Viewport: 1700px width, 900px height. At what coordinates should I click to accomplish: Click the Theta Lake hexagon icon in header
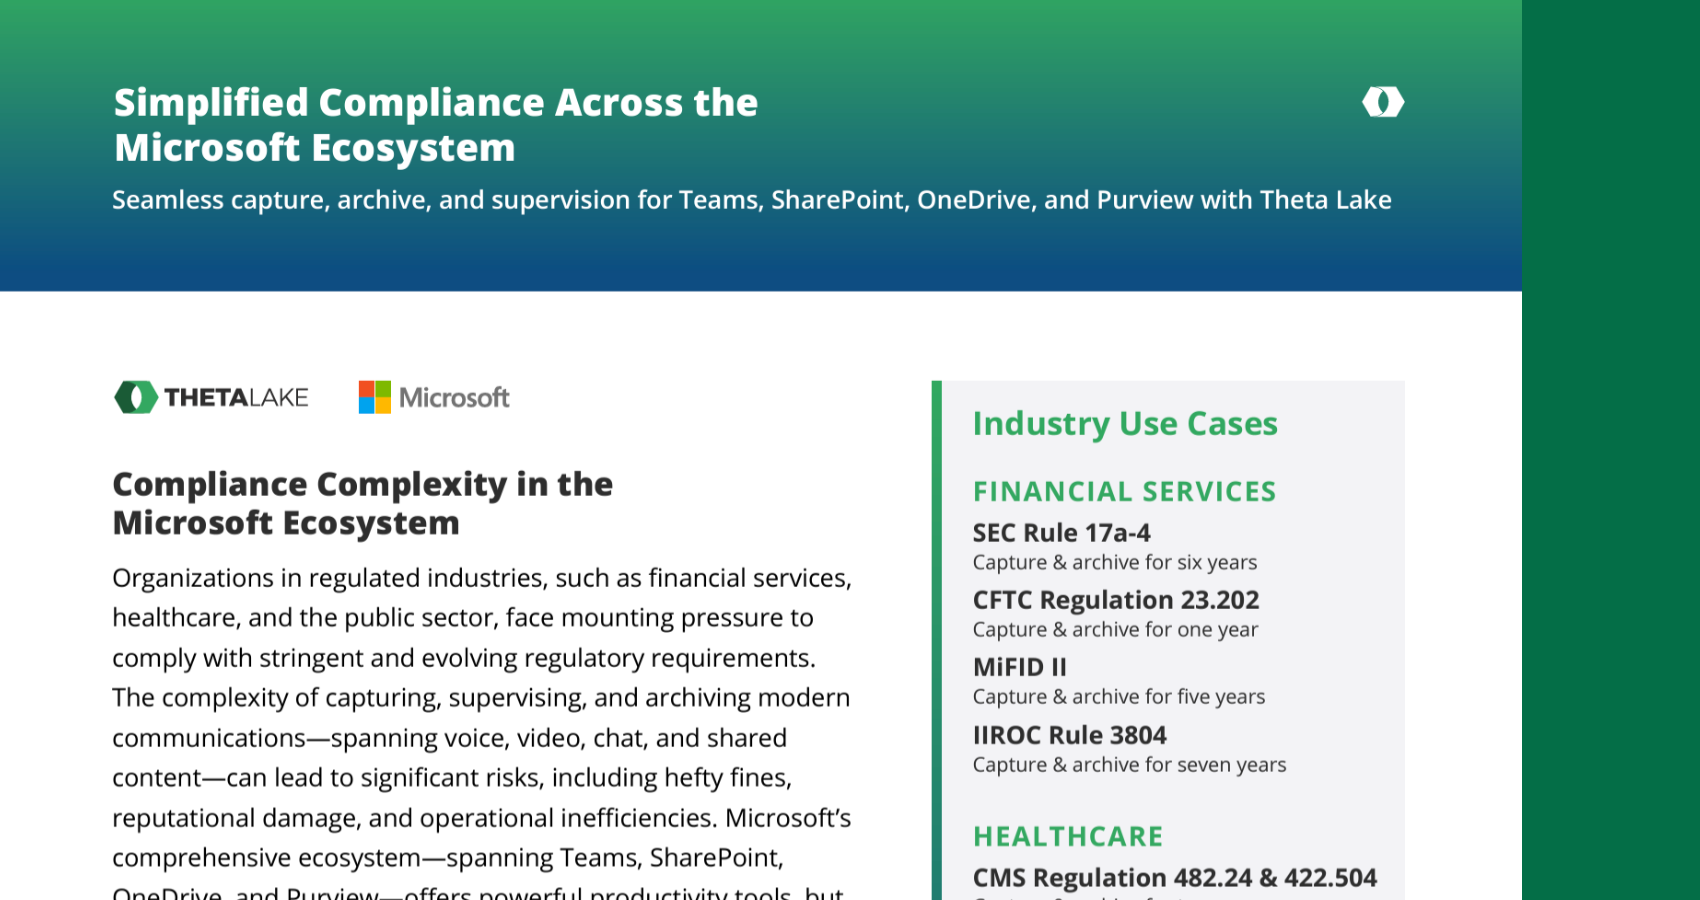pos(1383,102)
